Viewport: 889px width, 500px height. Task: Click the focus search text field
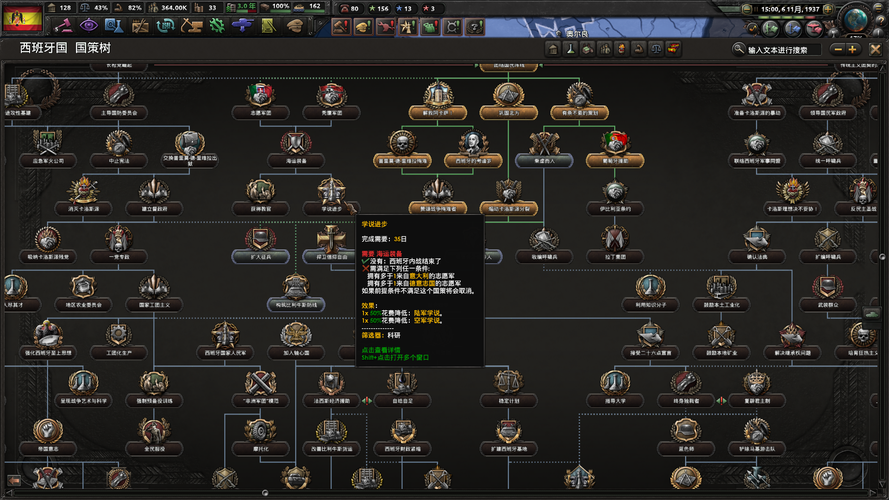tap(784, 50)
